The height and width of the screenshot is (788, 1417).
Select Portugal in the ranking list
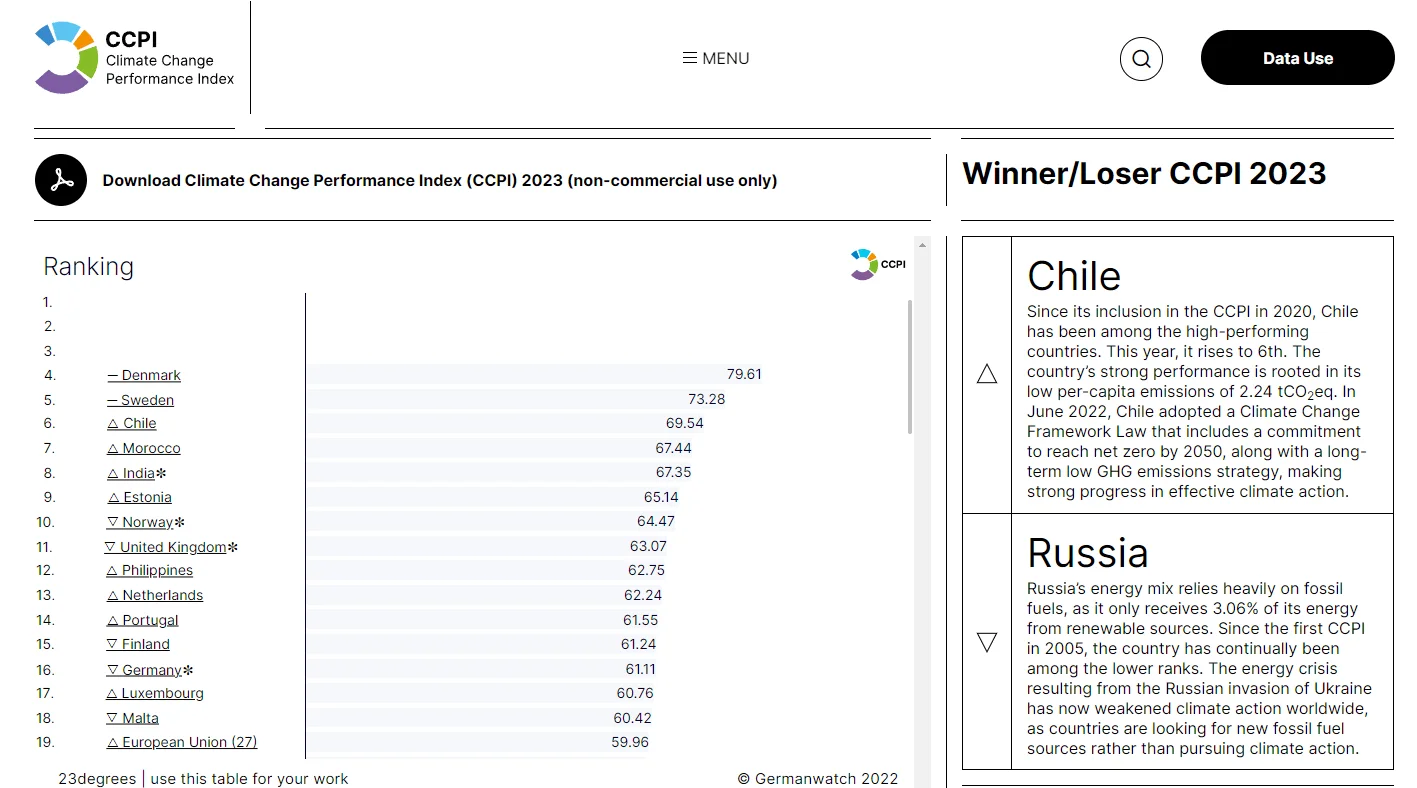point(143,621)
